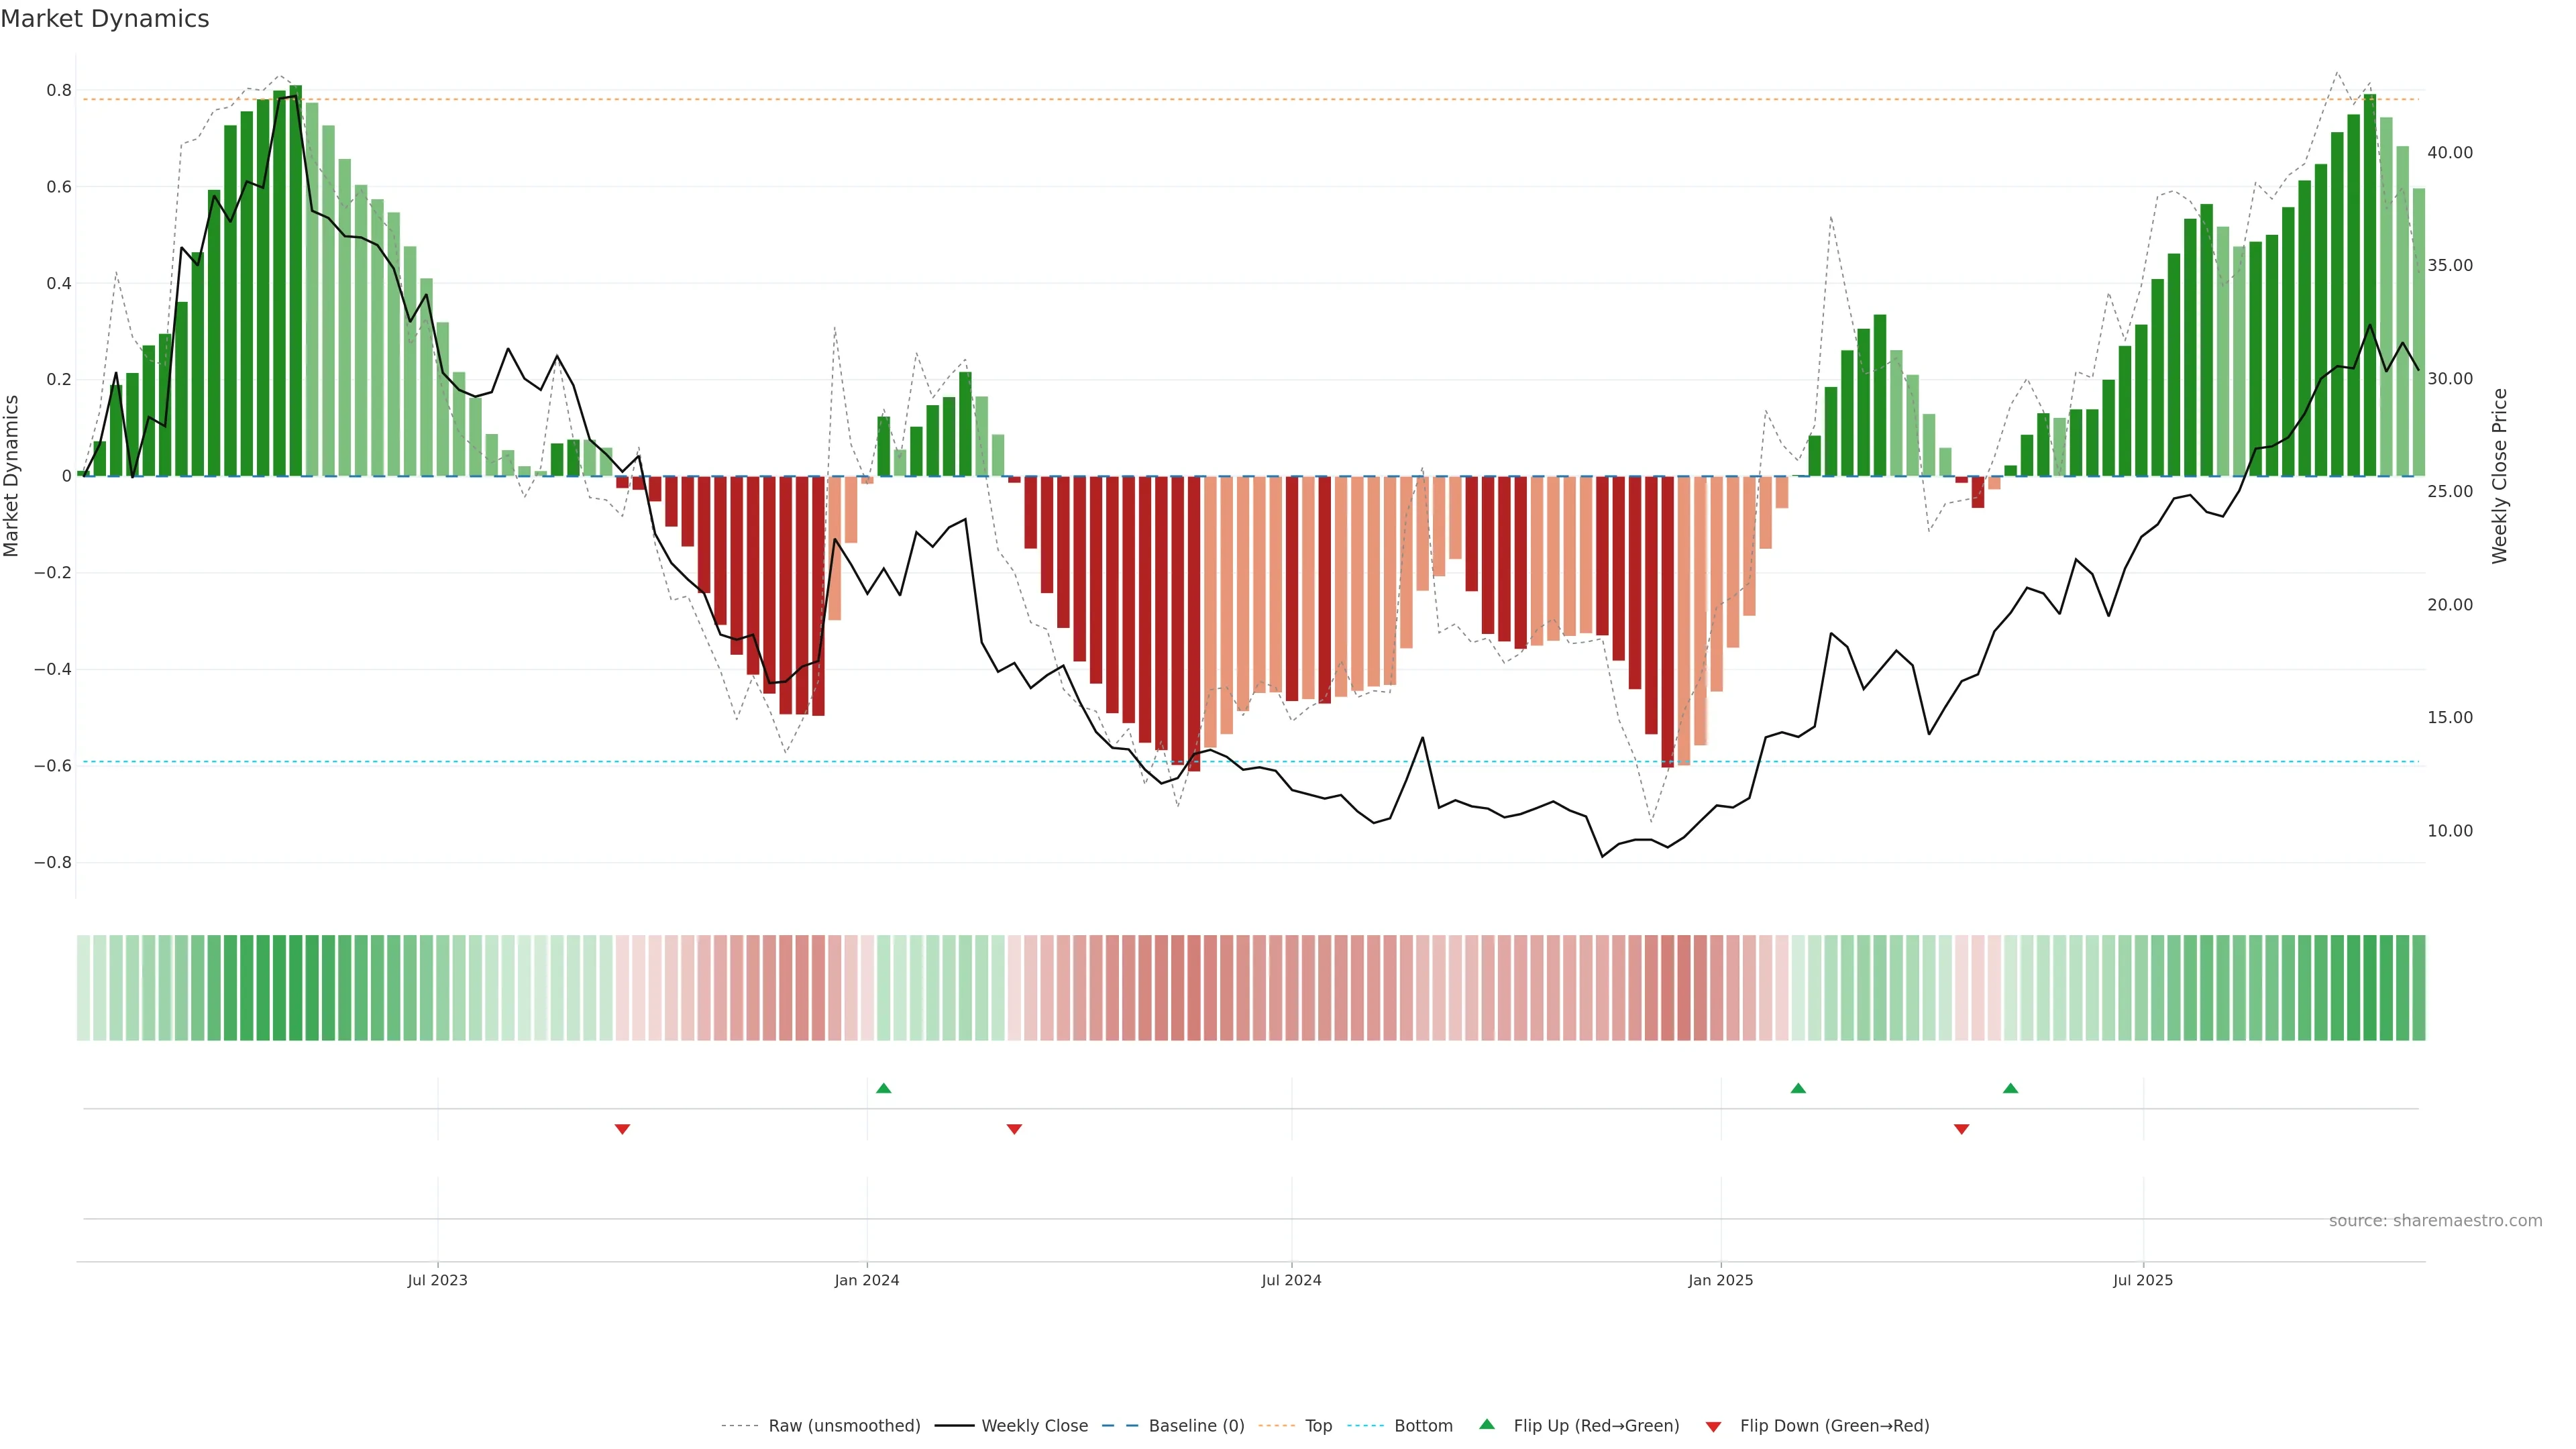The width and height of the screenshot is (2576, 1449).
Task: Toggle the Bottom threshold legend entry
Action: pos(1423,1426)
